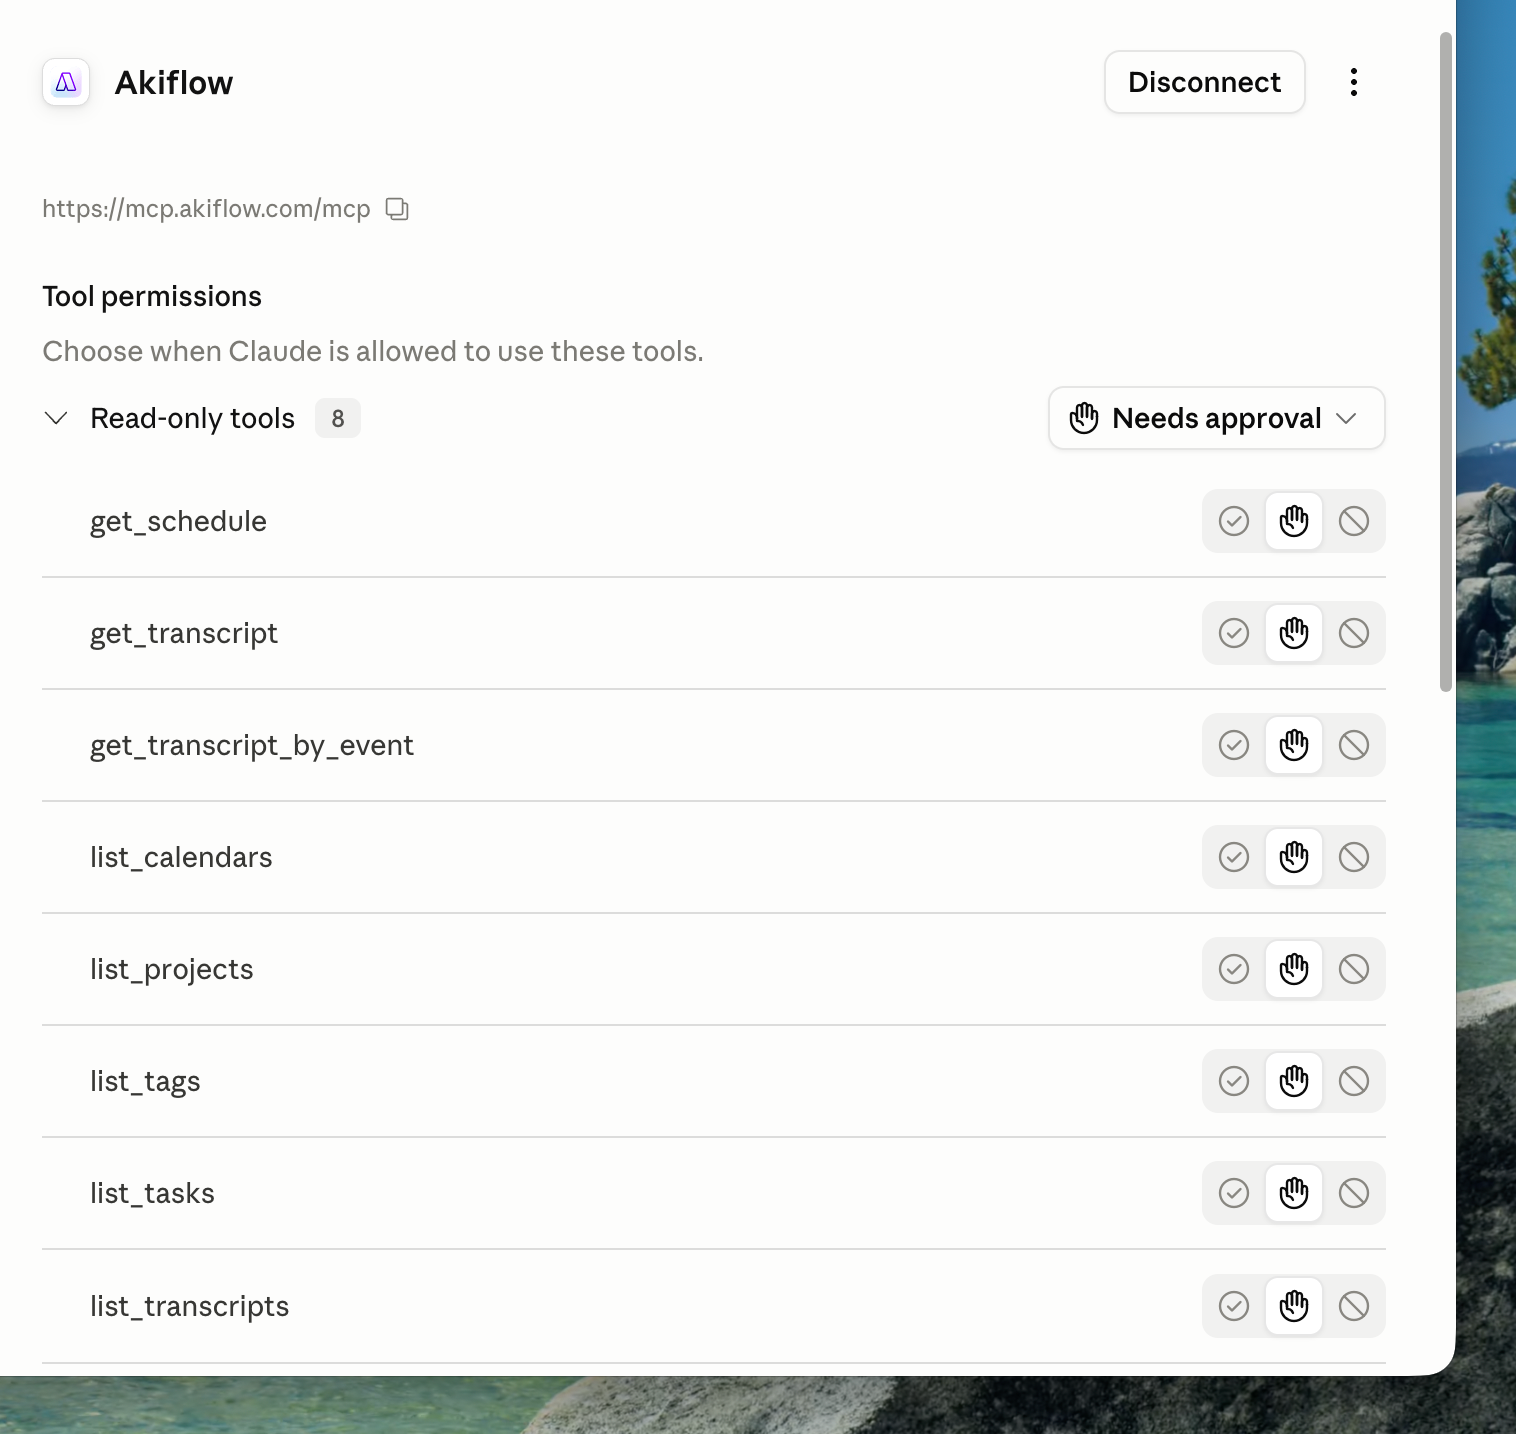Click the get_schedule tool name
Screen dimensions: 1516x1434
click(178, 522)
